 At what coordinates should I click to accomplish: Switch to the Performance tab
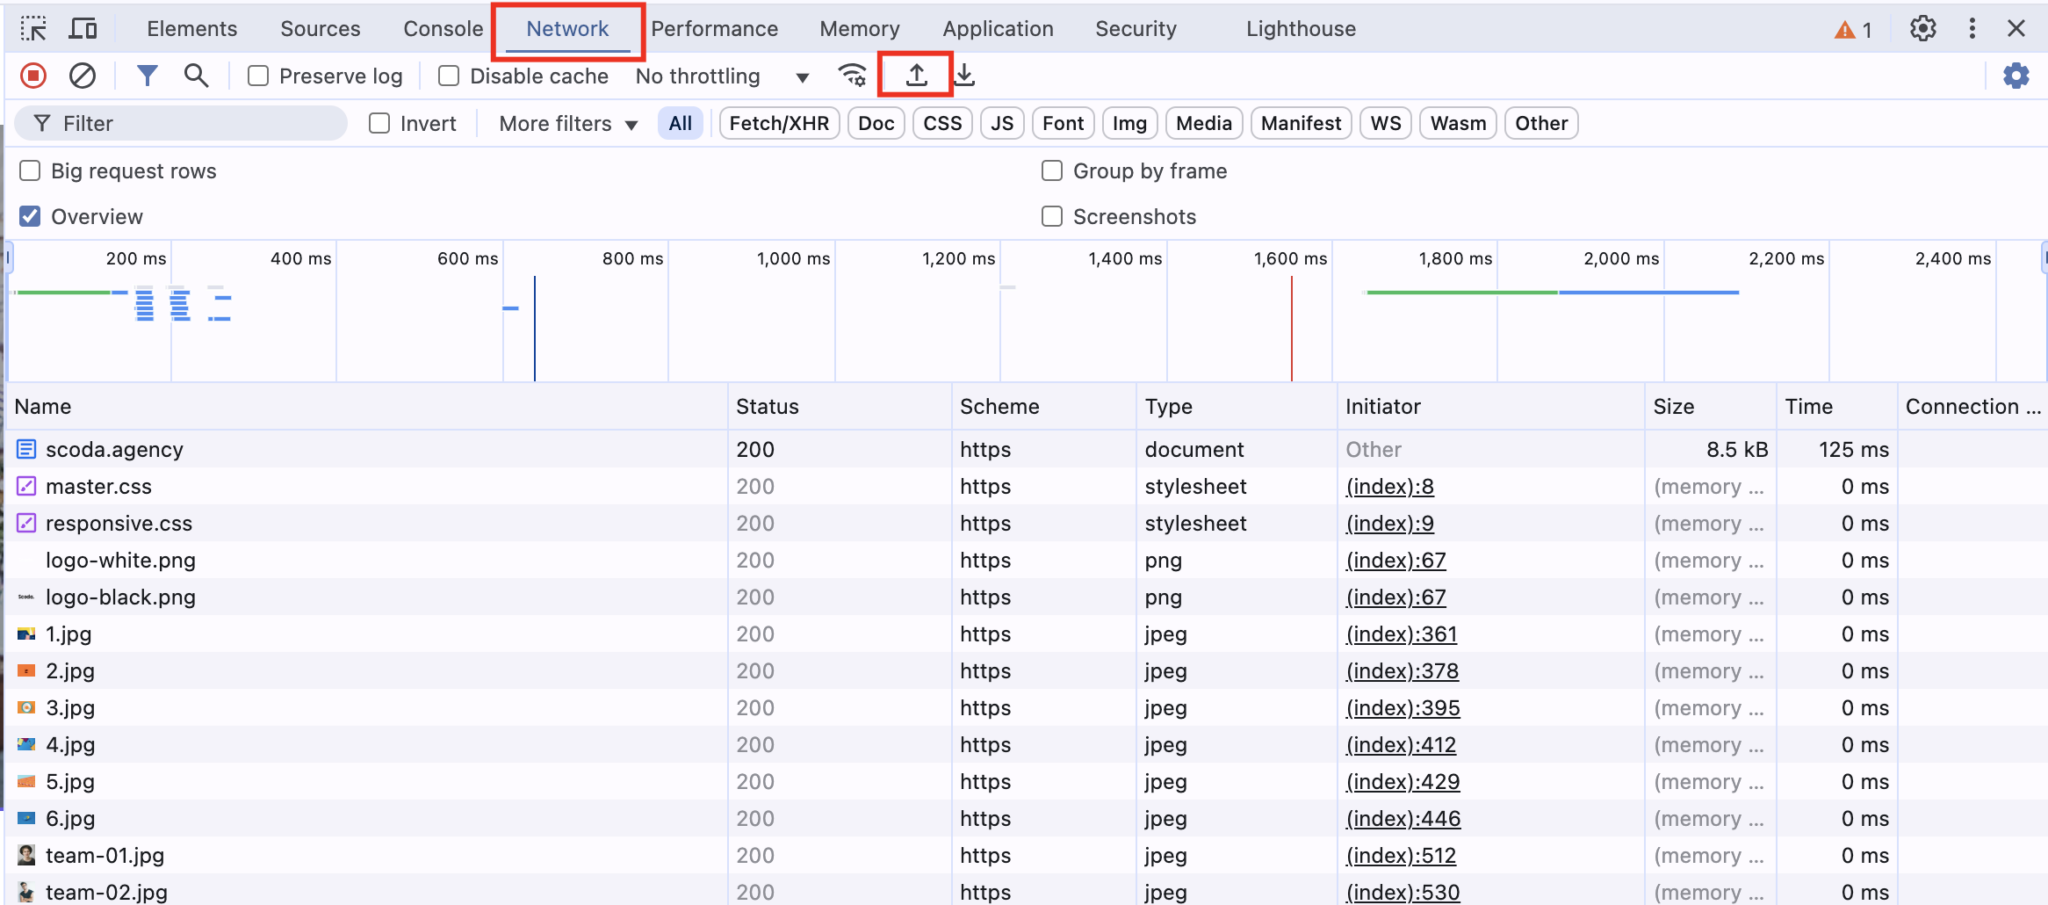[x=714, y=28]
